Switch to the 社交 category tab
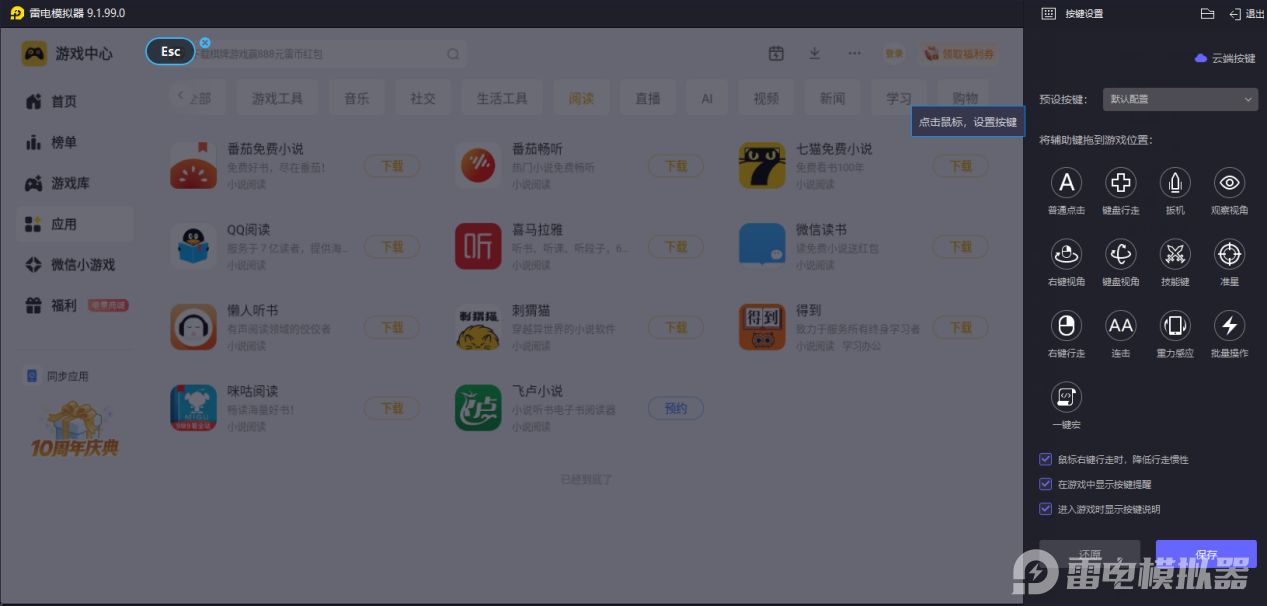Screen dimensions: 1267x606 tap(423, 99)
